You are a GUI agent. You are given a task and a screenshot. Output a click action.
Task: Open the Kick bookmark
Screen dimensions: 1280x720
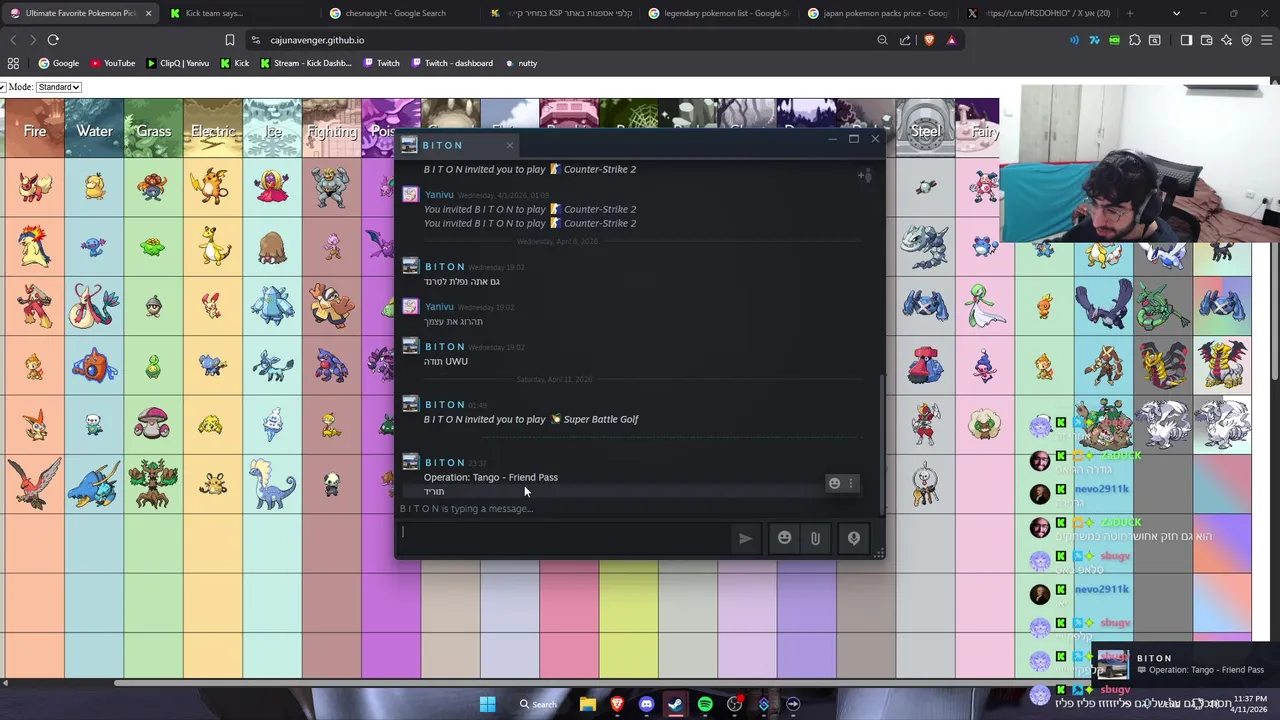tap(234, 63)
